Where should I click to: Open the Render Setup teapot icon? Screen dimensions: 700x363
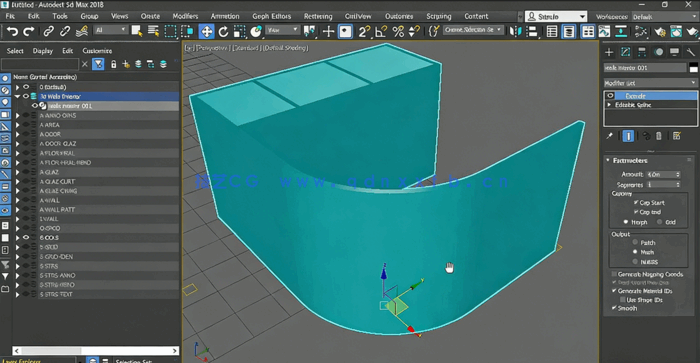point(659,31)
